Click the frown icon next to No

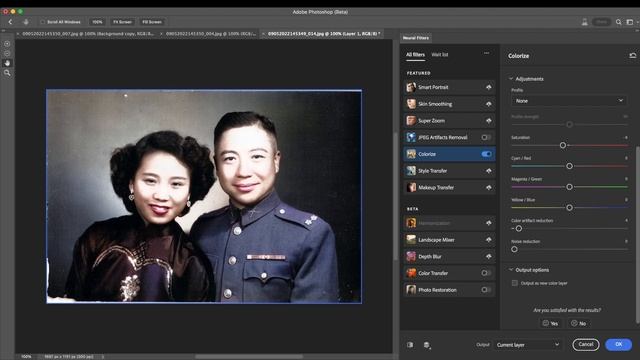coord(574,323)
